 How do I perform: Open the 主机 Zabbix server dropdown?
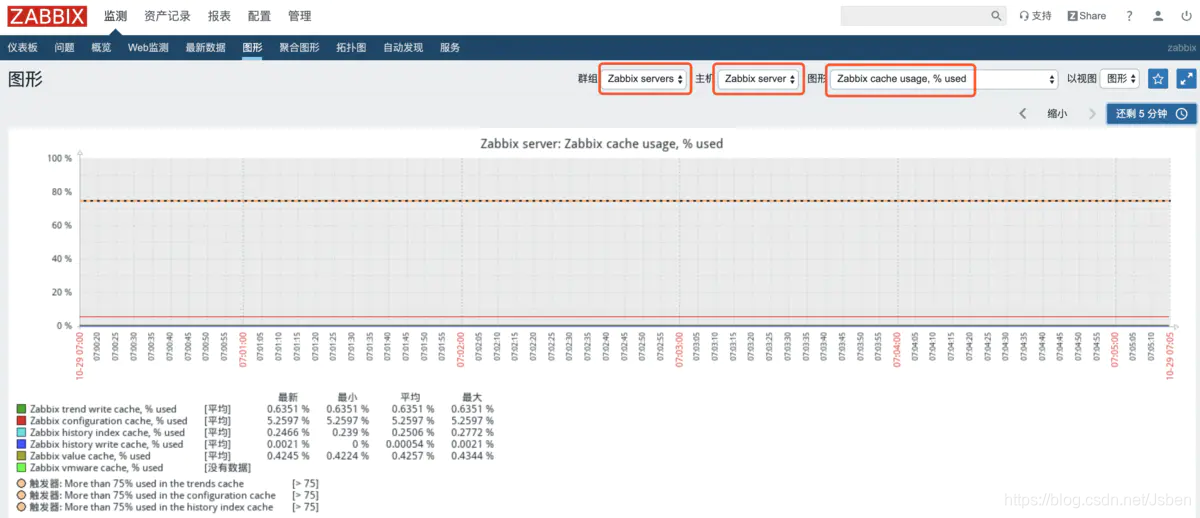tap(760, 79)
